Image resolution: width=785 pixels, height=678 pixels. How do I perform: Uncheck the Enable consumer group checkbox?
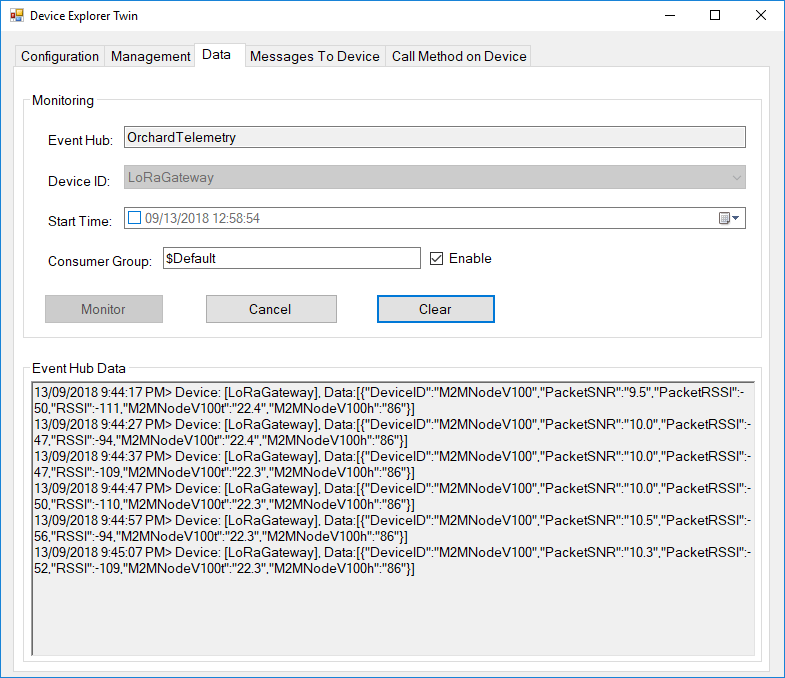pyautogui.click(x=436, y=259)
